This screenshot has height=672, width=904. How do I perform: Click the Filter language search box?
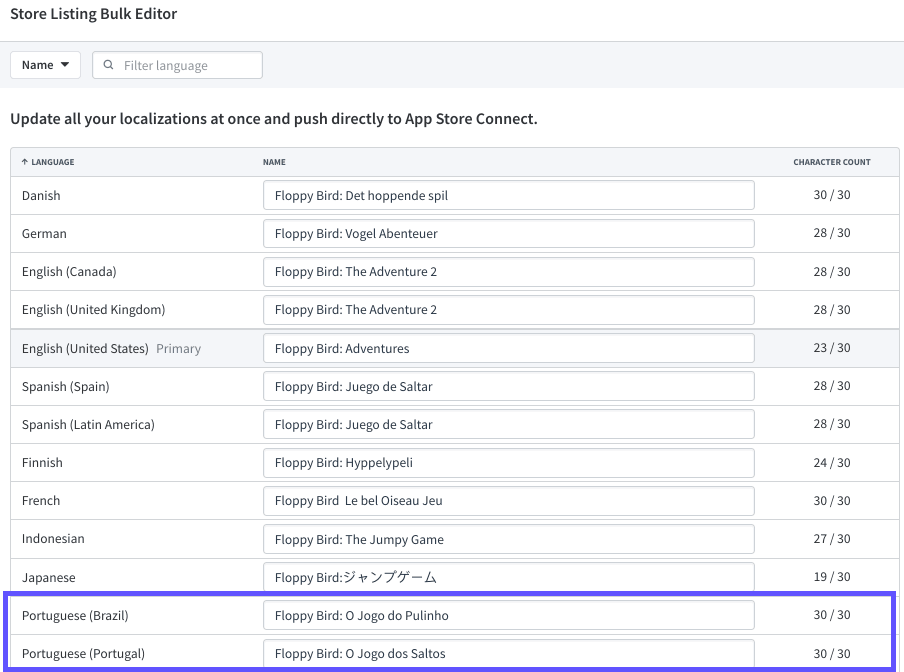click(x=178, y=65)
